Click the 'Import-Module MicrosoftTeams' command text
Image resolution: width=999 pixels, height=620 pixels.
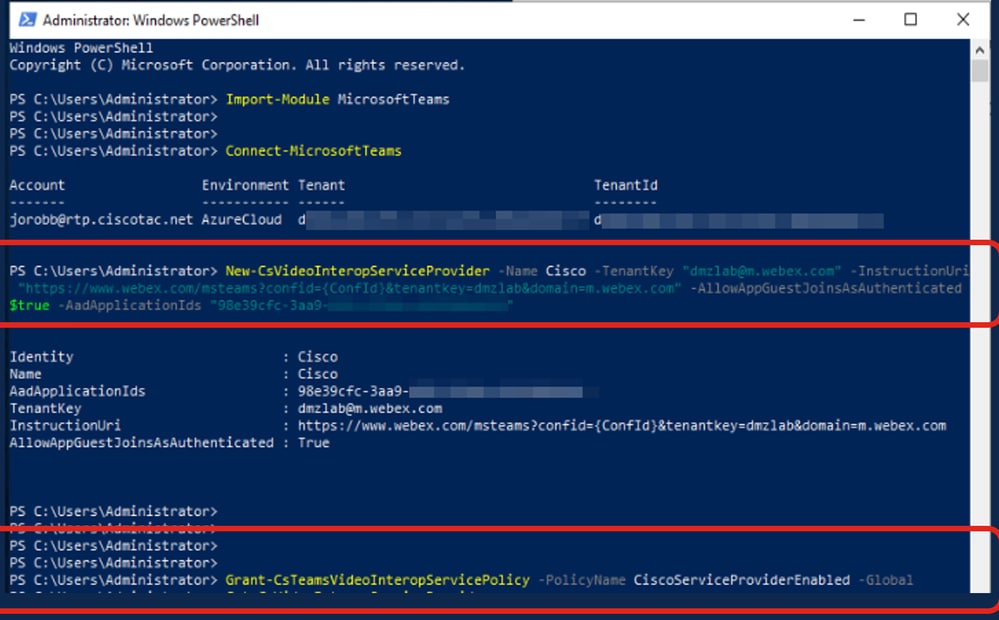[x=338, y=99]
